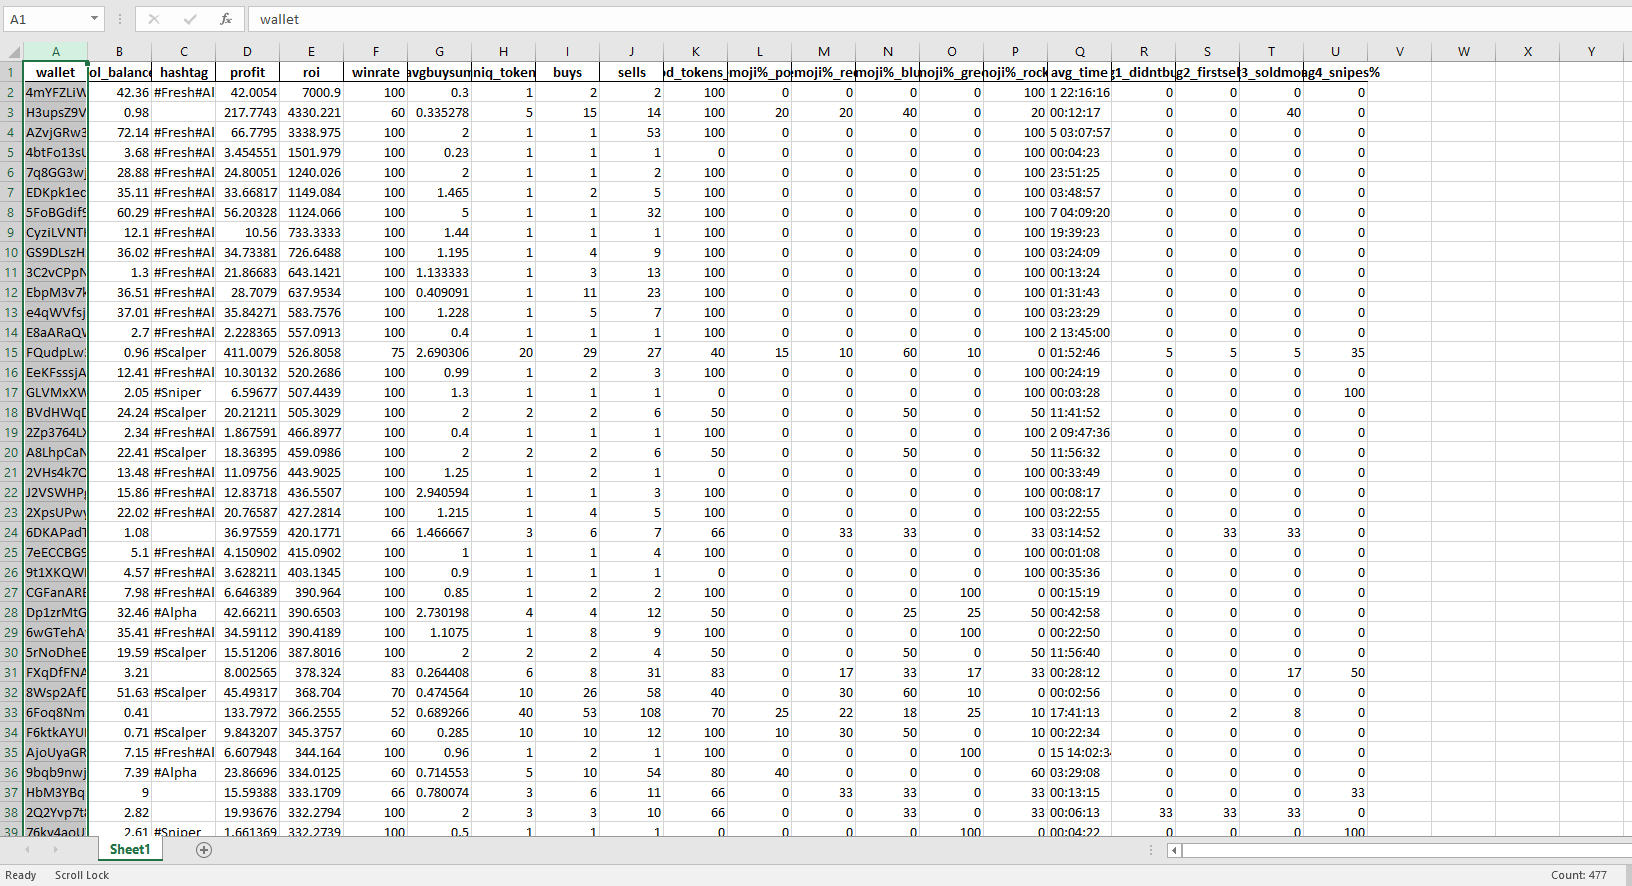Click the next sheet navigation arrow
The height and width of the screenshot is (886, 1632).
click(55, 850)
